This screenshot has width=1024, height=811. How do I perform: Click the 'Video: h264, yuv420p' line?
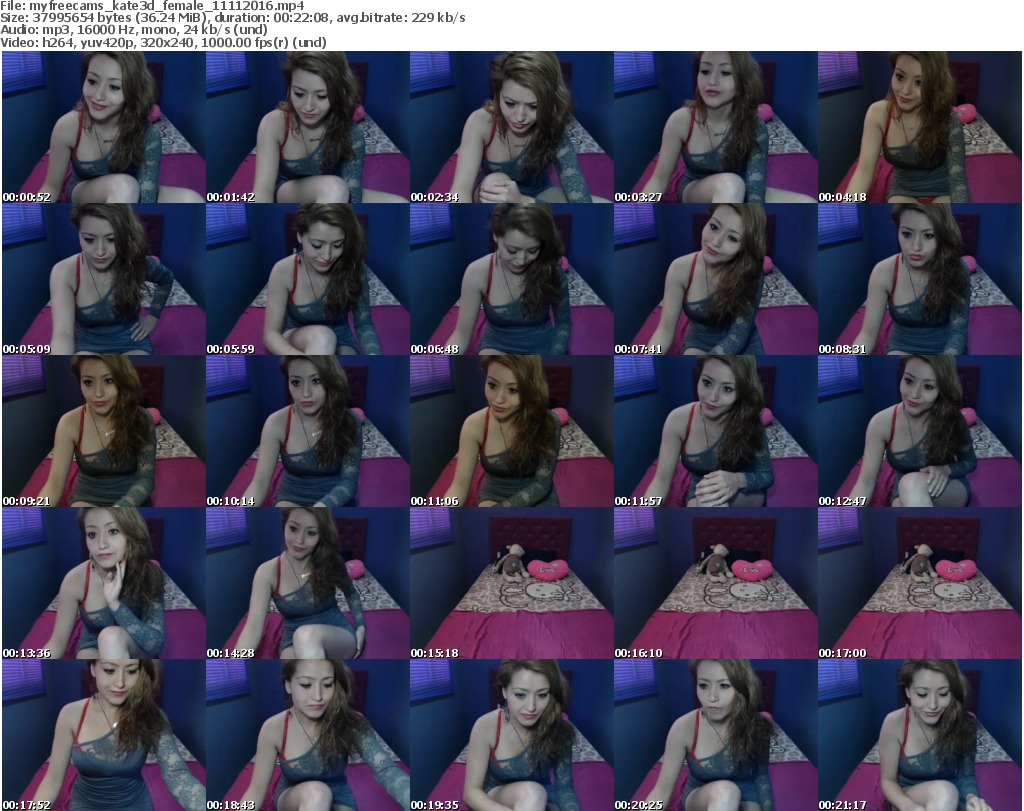(163, 42)
